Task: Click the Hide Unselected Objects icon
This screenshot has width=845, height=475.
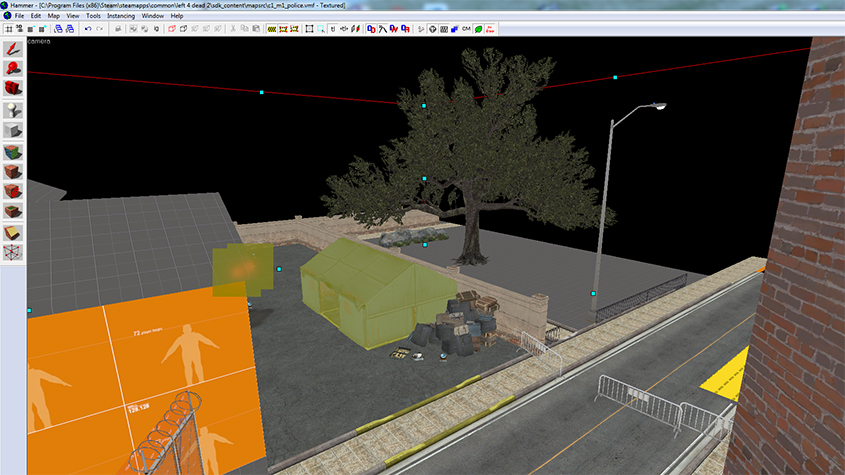Action: 184,29
